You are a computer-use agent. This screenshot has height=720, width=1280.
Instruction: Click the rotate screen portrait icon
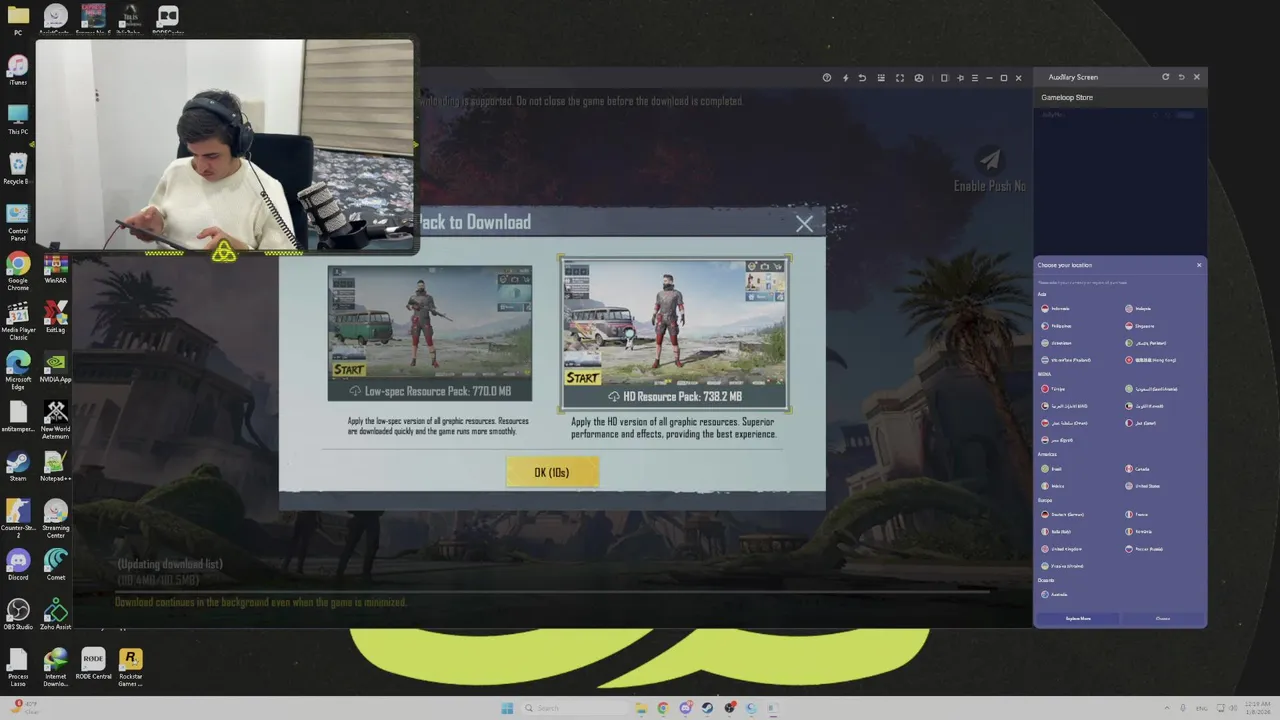click(x=944, y=78)
